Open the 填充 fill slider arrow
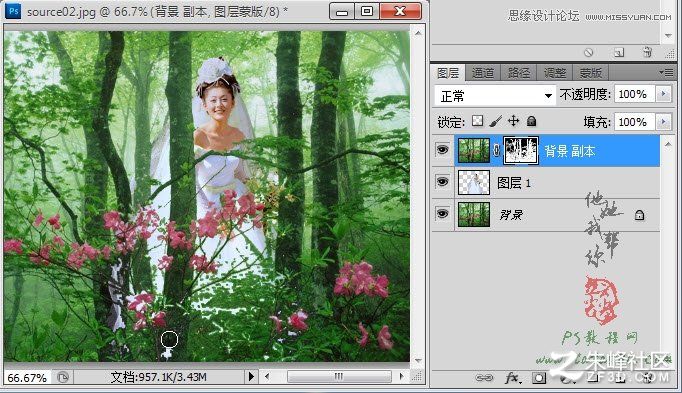 664,122
